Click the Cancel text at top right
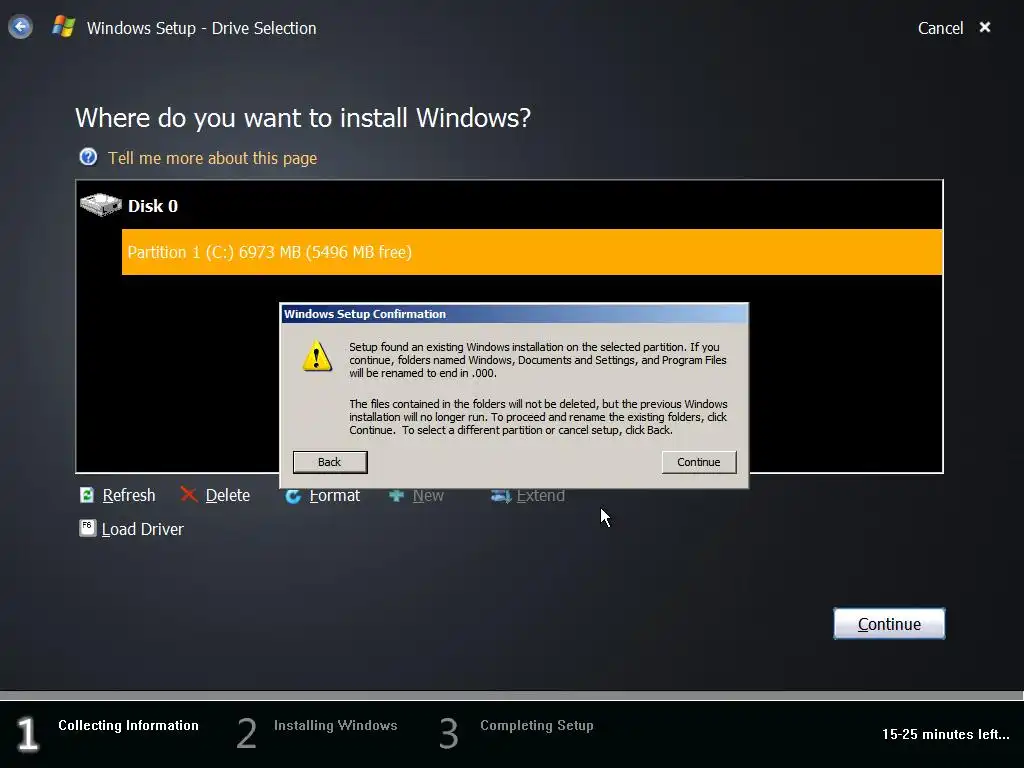The height and width of the screenshot is (768, 1024). pyautogui.click(x=940, y=28)
